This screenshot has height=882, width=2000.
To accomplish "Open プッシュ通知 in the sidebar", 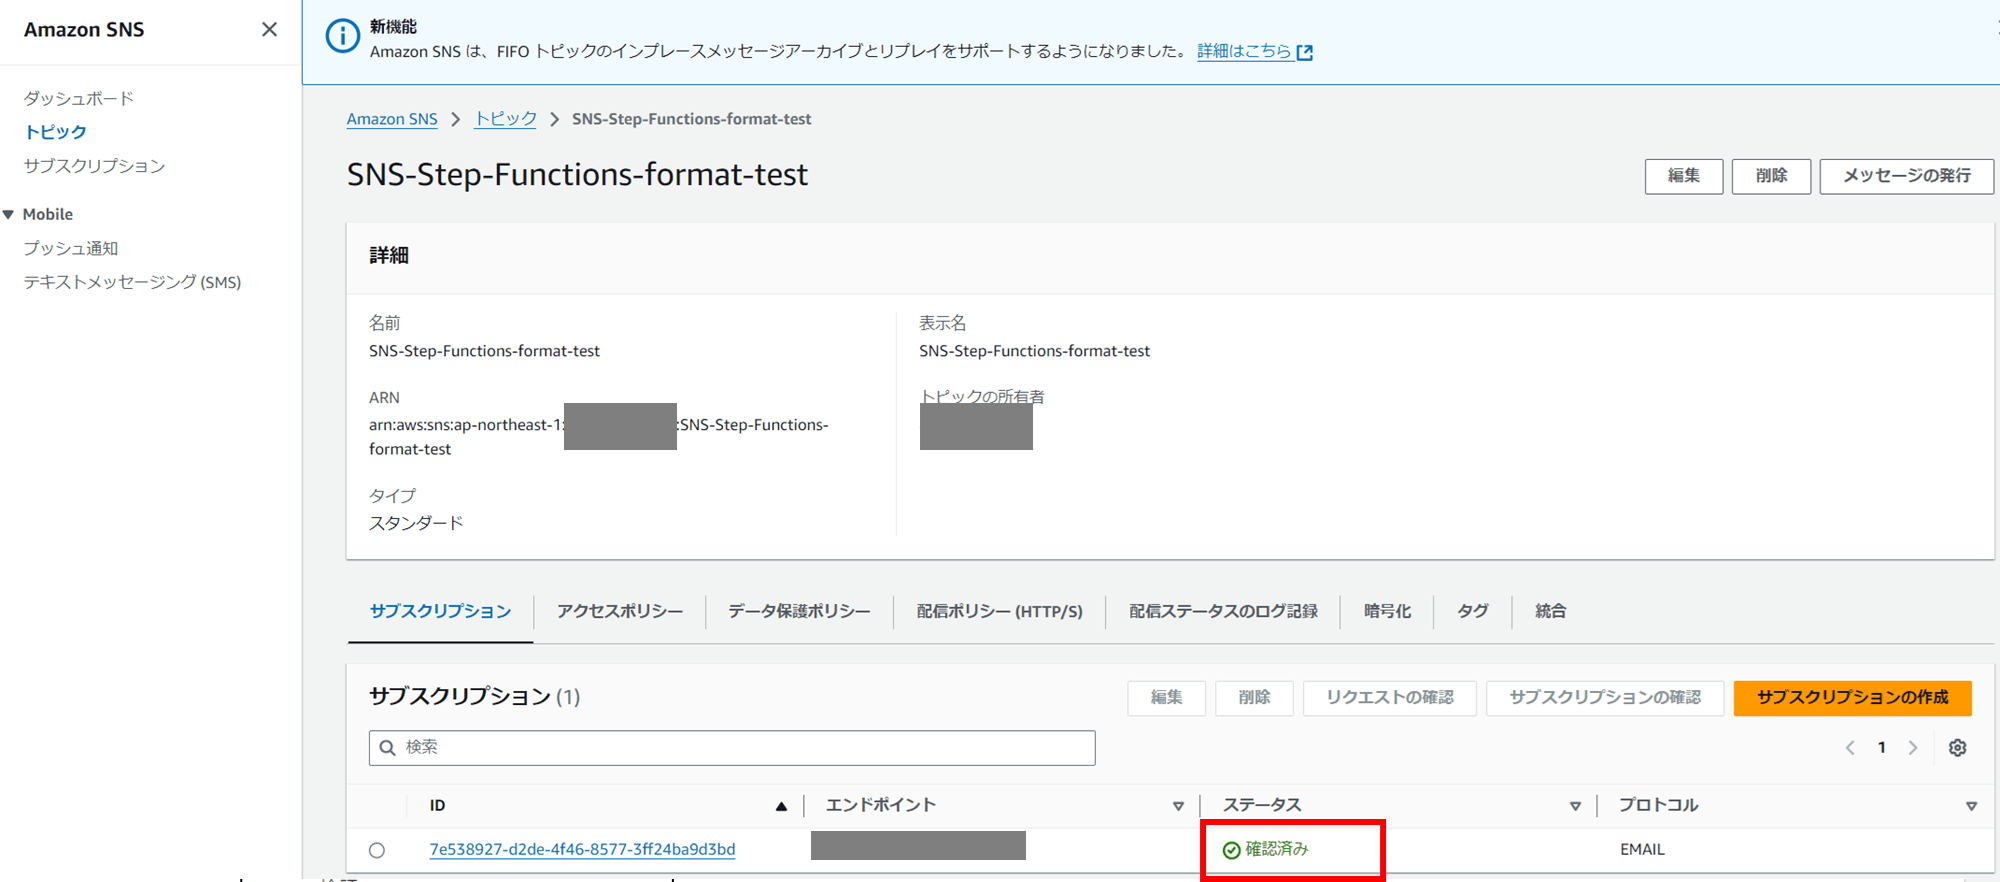I will 71,248.
